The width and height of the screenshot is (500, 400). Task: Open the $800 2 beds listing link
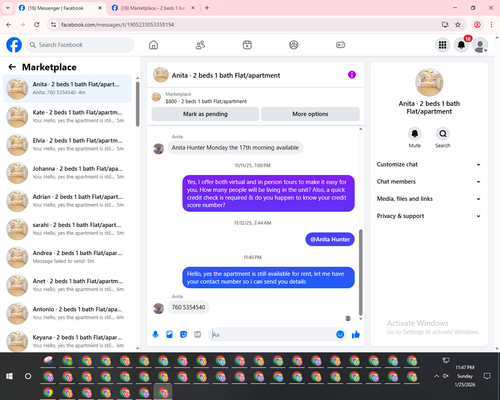click(206, 101)
